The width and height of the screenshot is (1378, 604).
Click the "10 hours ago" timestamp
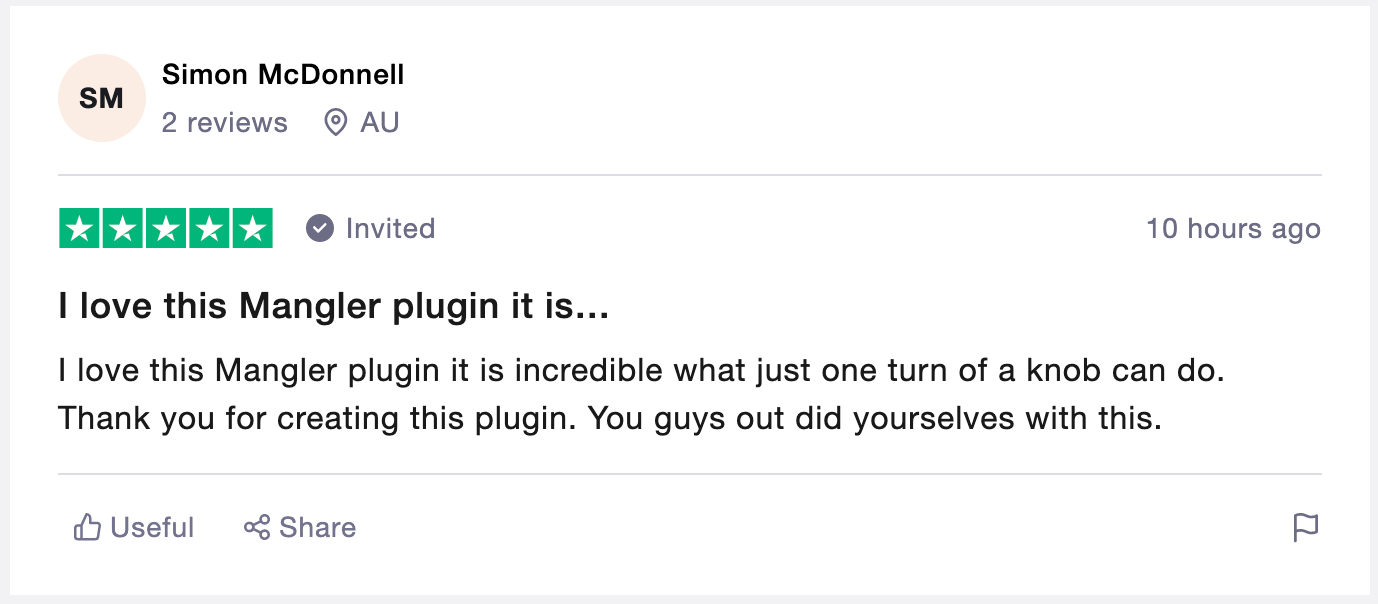tap(1233, 228)
